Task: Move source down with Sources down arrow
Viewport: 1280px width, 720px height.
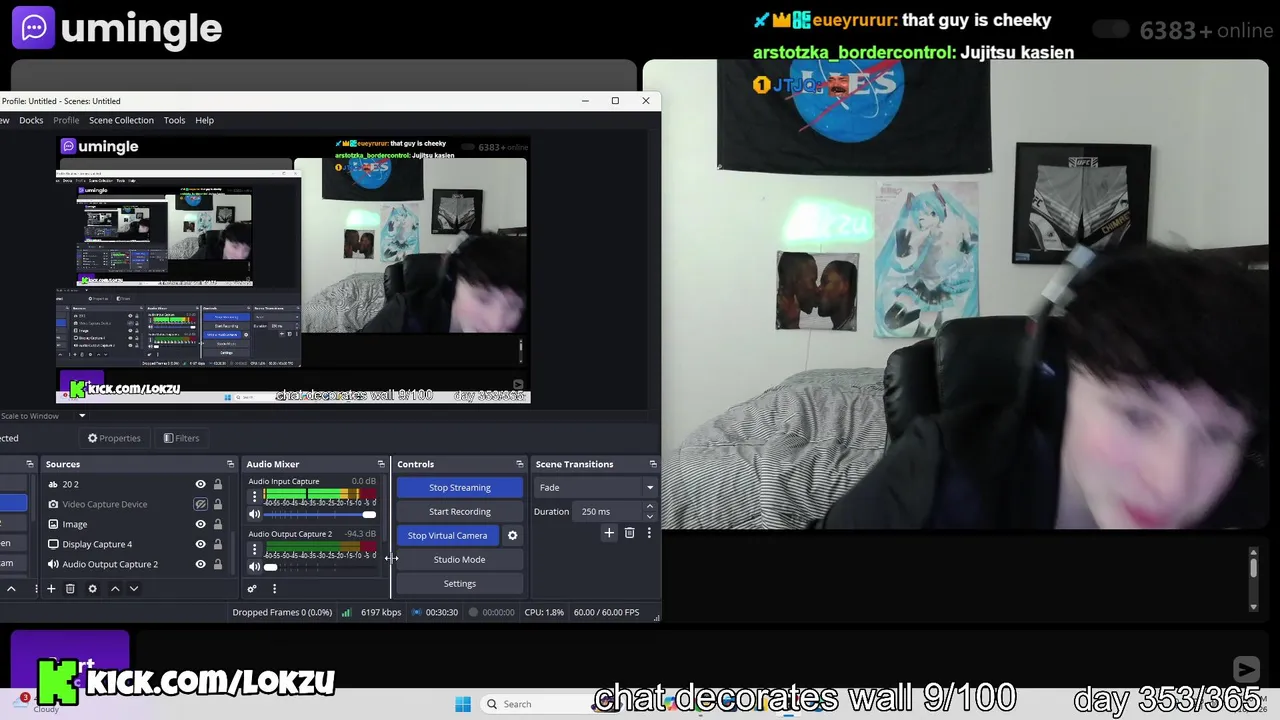Action: click(x=134, y=589)
